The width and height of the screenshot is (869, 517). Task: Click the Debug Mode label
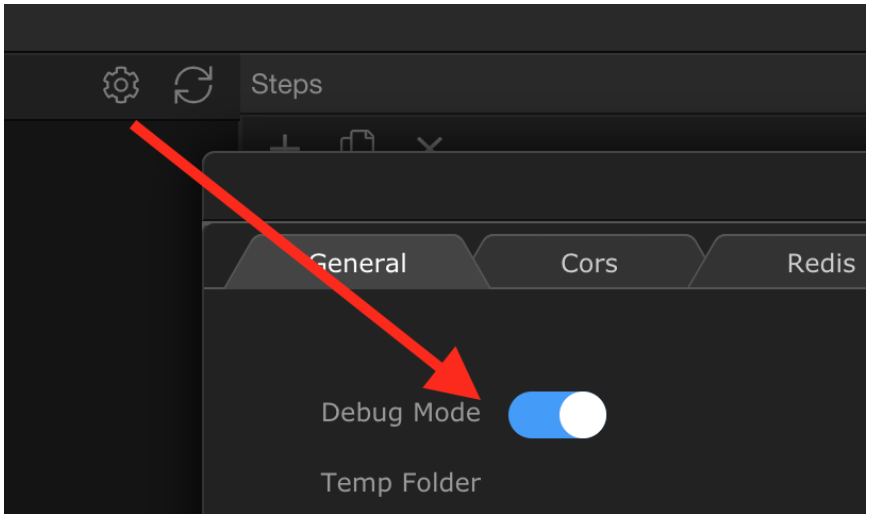(x=400, y=413)
